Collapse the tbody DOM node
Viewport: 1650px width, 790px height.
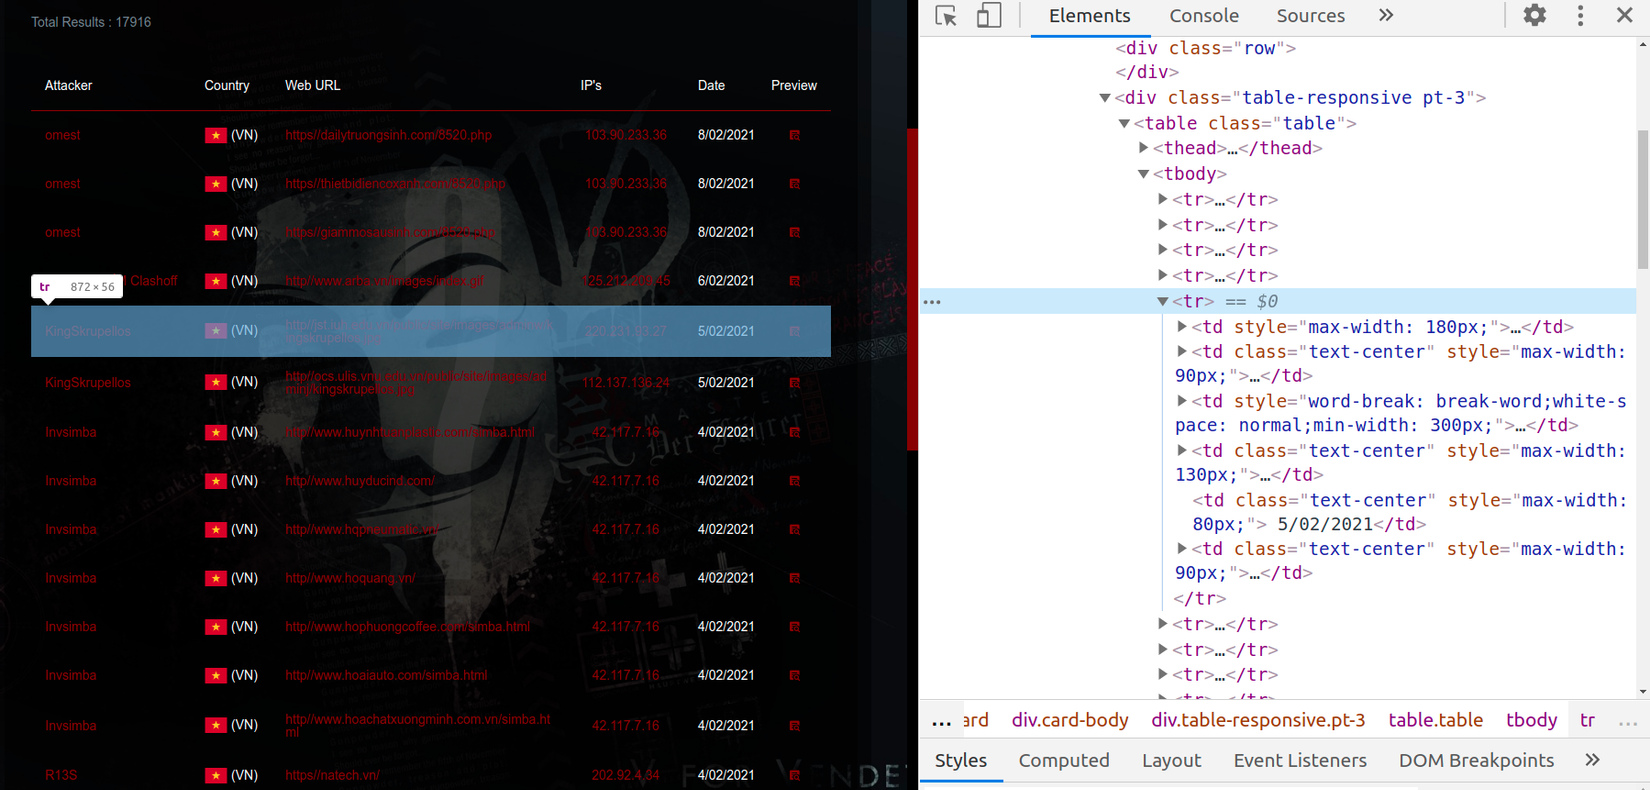click(x=1144, y=174)
